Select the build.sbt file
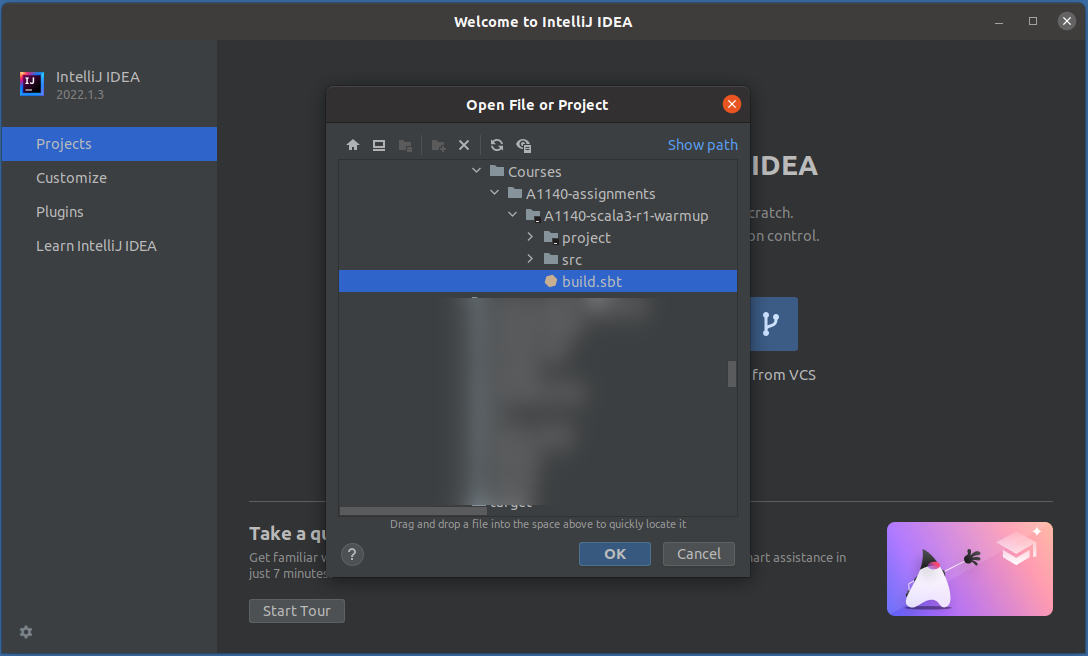 [x=591, y=282]
